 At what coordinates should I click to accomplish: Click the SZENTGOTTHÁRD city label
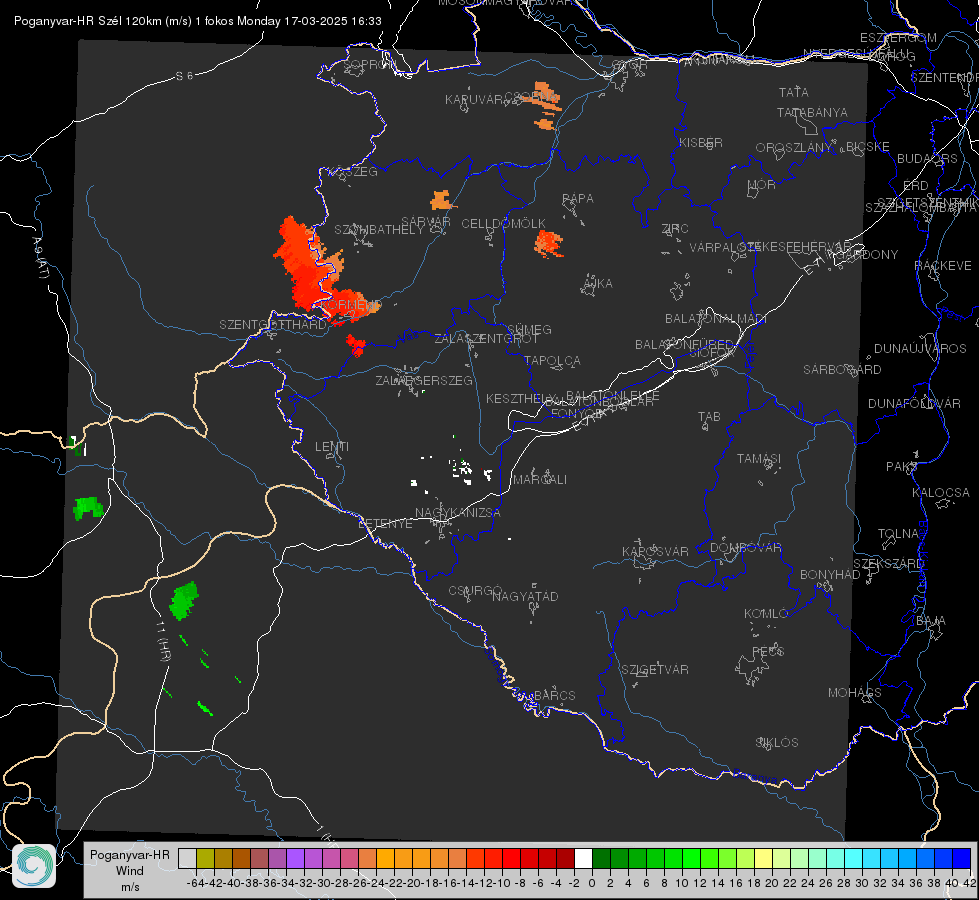[273, 325]
